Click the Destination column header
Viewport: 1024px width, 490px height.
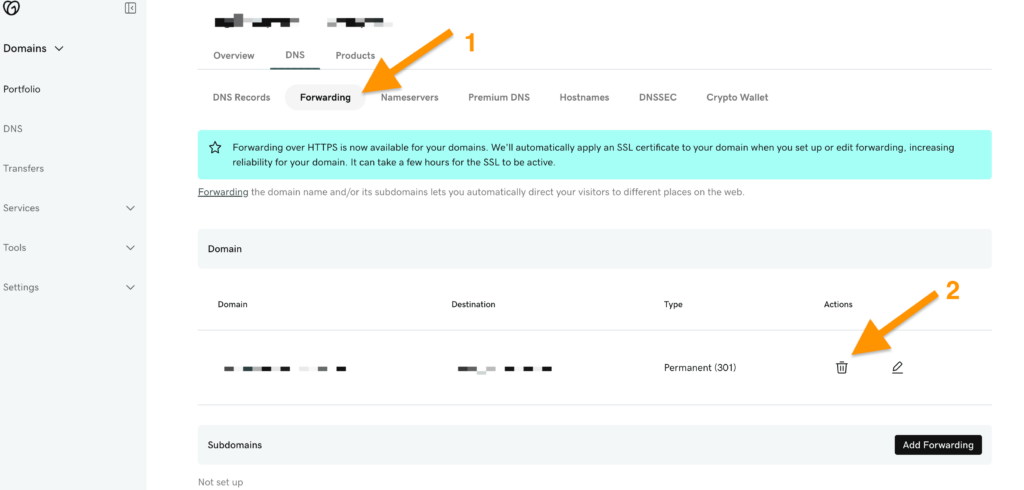click(473, 304)
